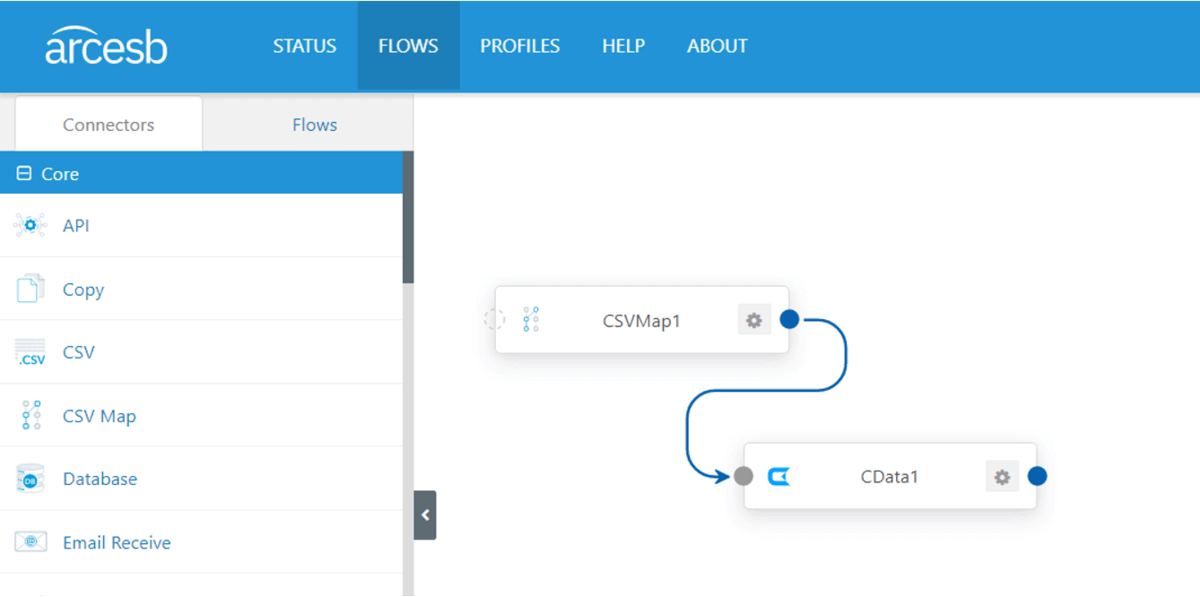Open the FLOWS page
The height and width of the screenshot is (597, 1200).
click(408, 46)
